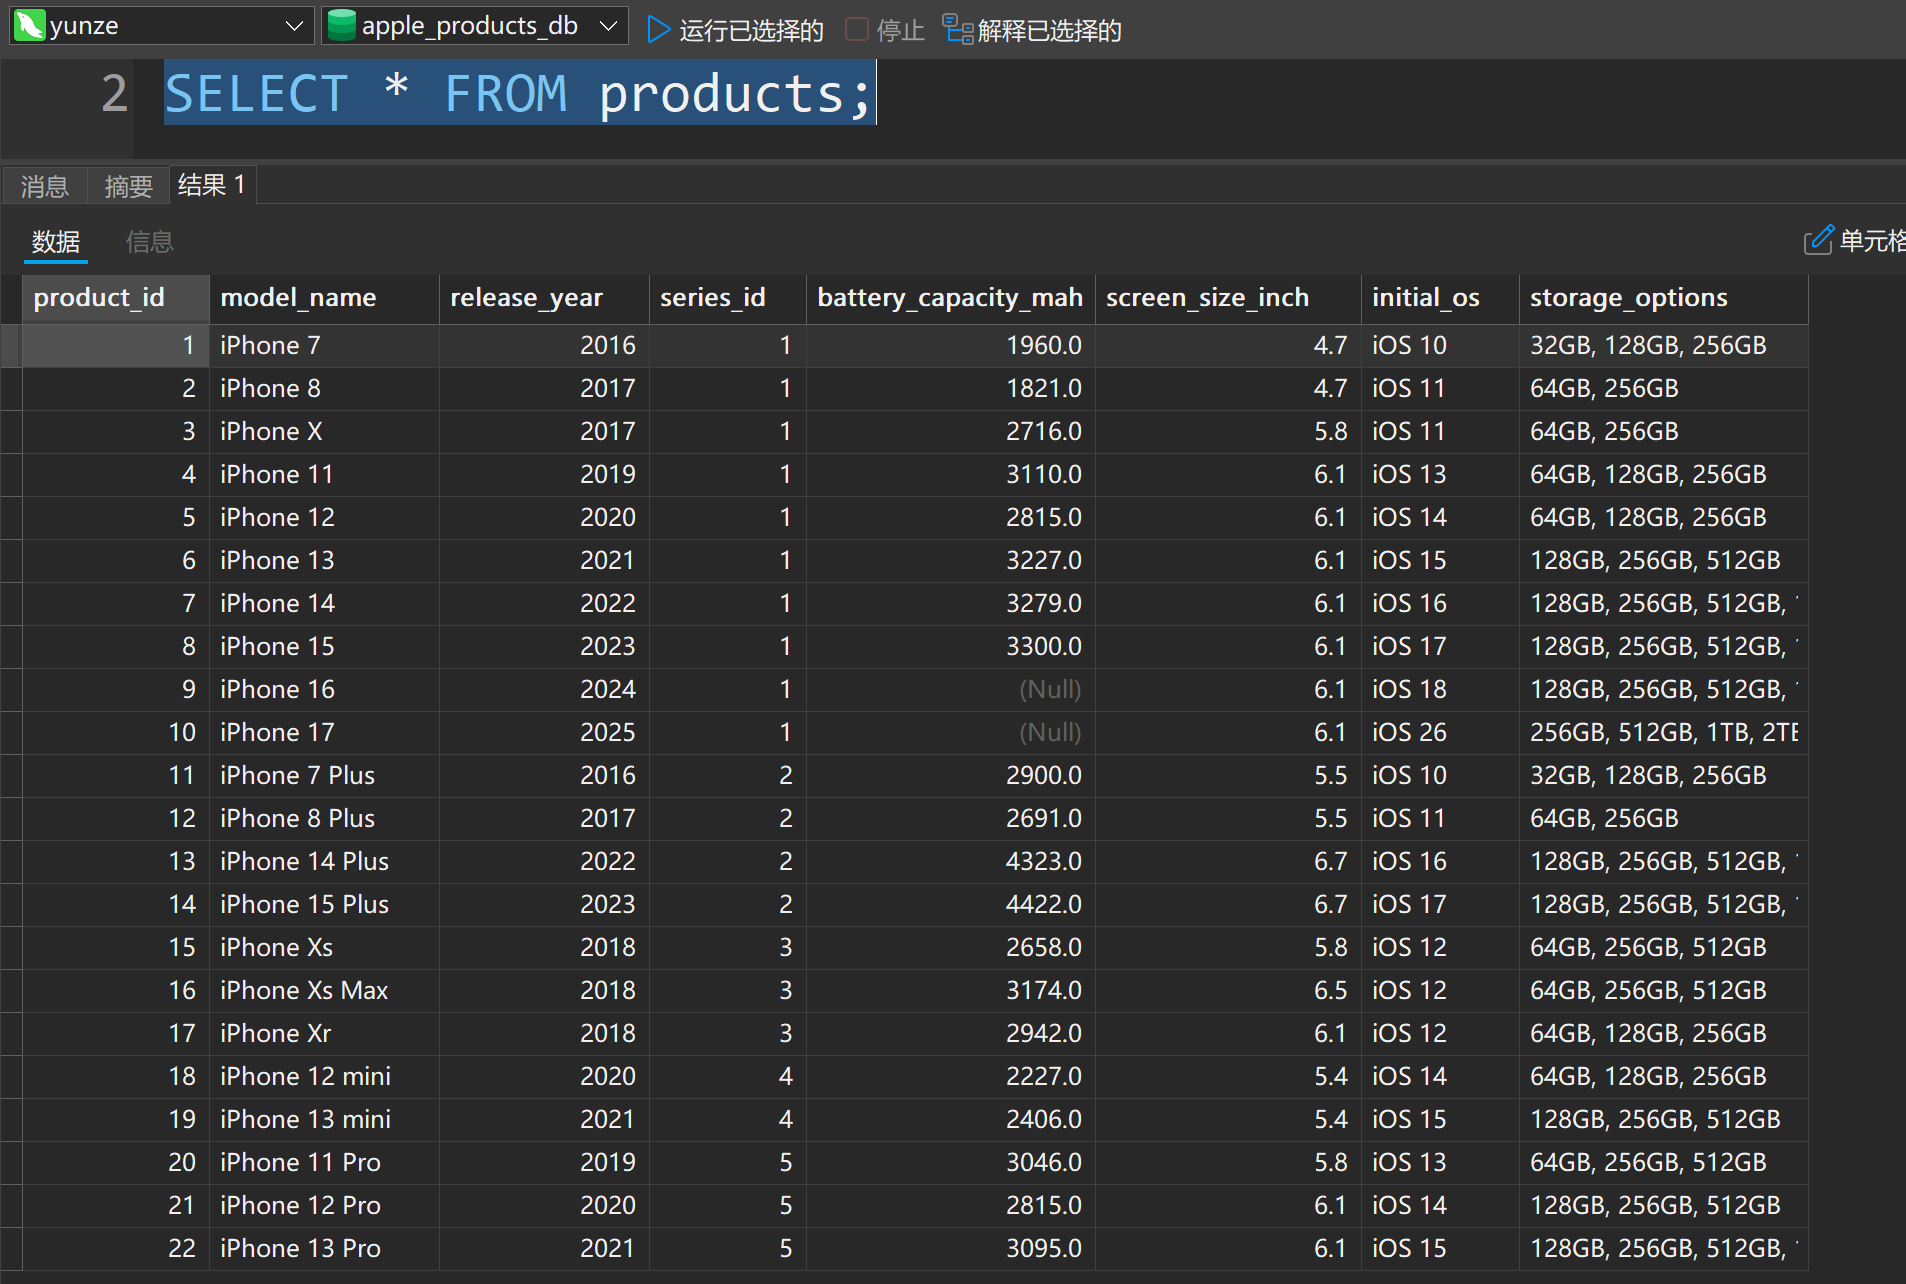
Task: Select the iPhone Xs Max model cell
Action: click(x=304, y=990)
